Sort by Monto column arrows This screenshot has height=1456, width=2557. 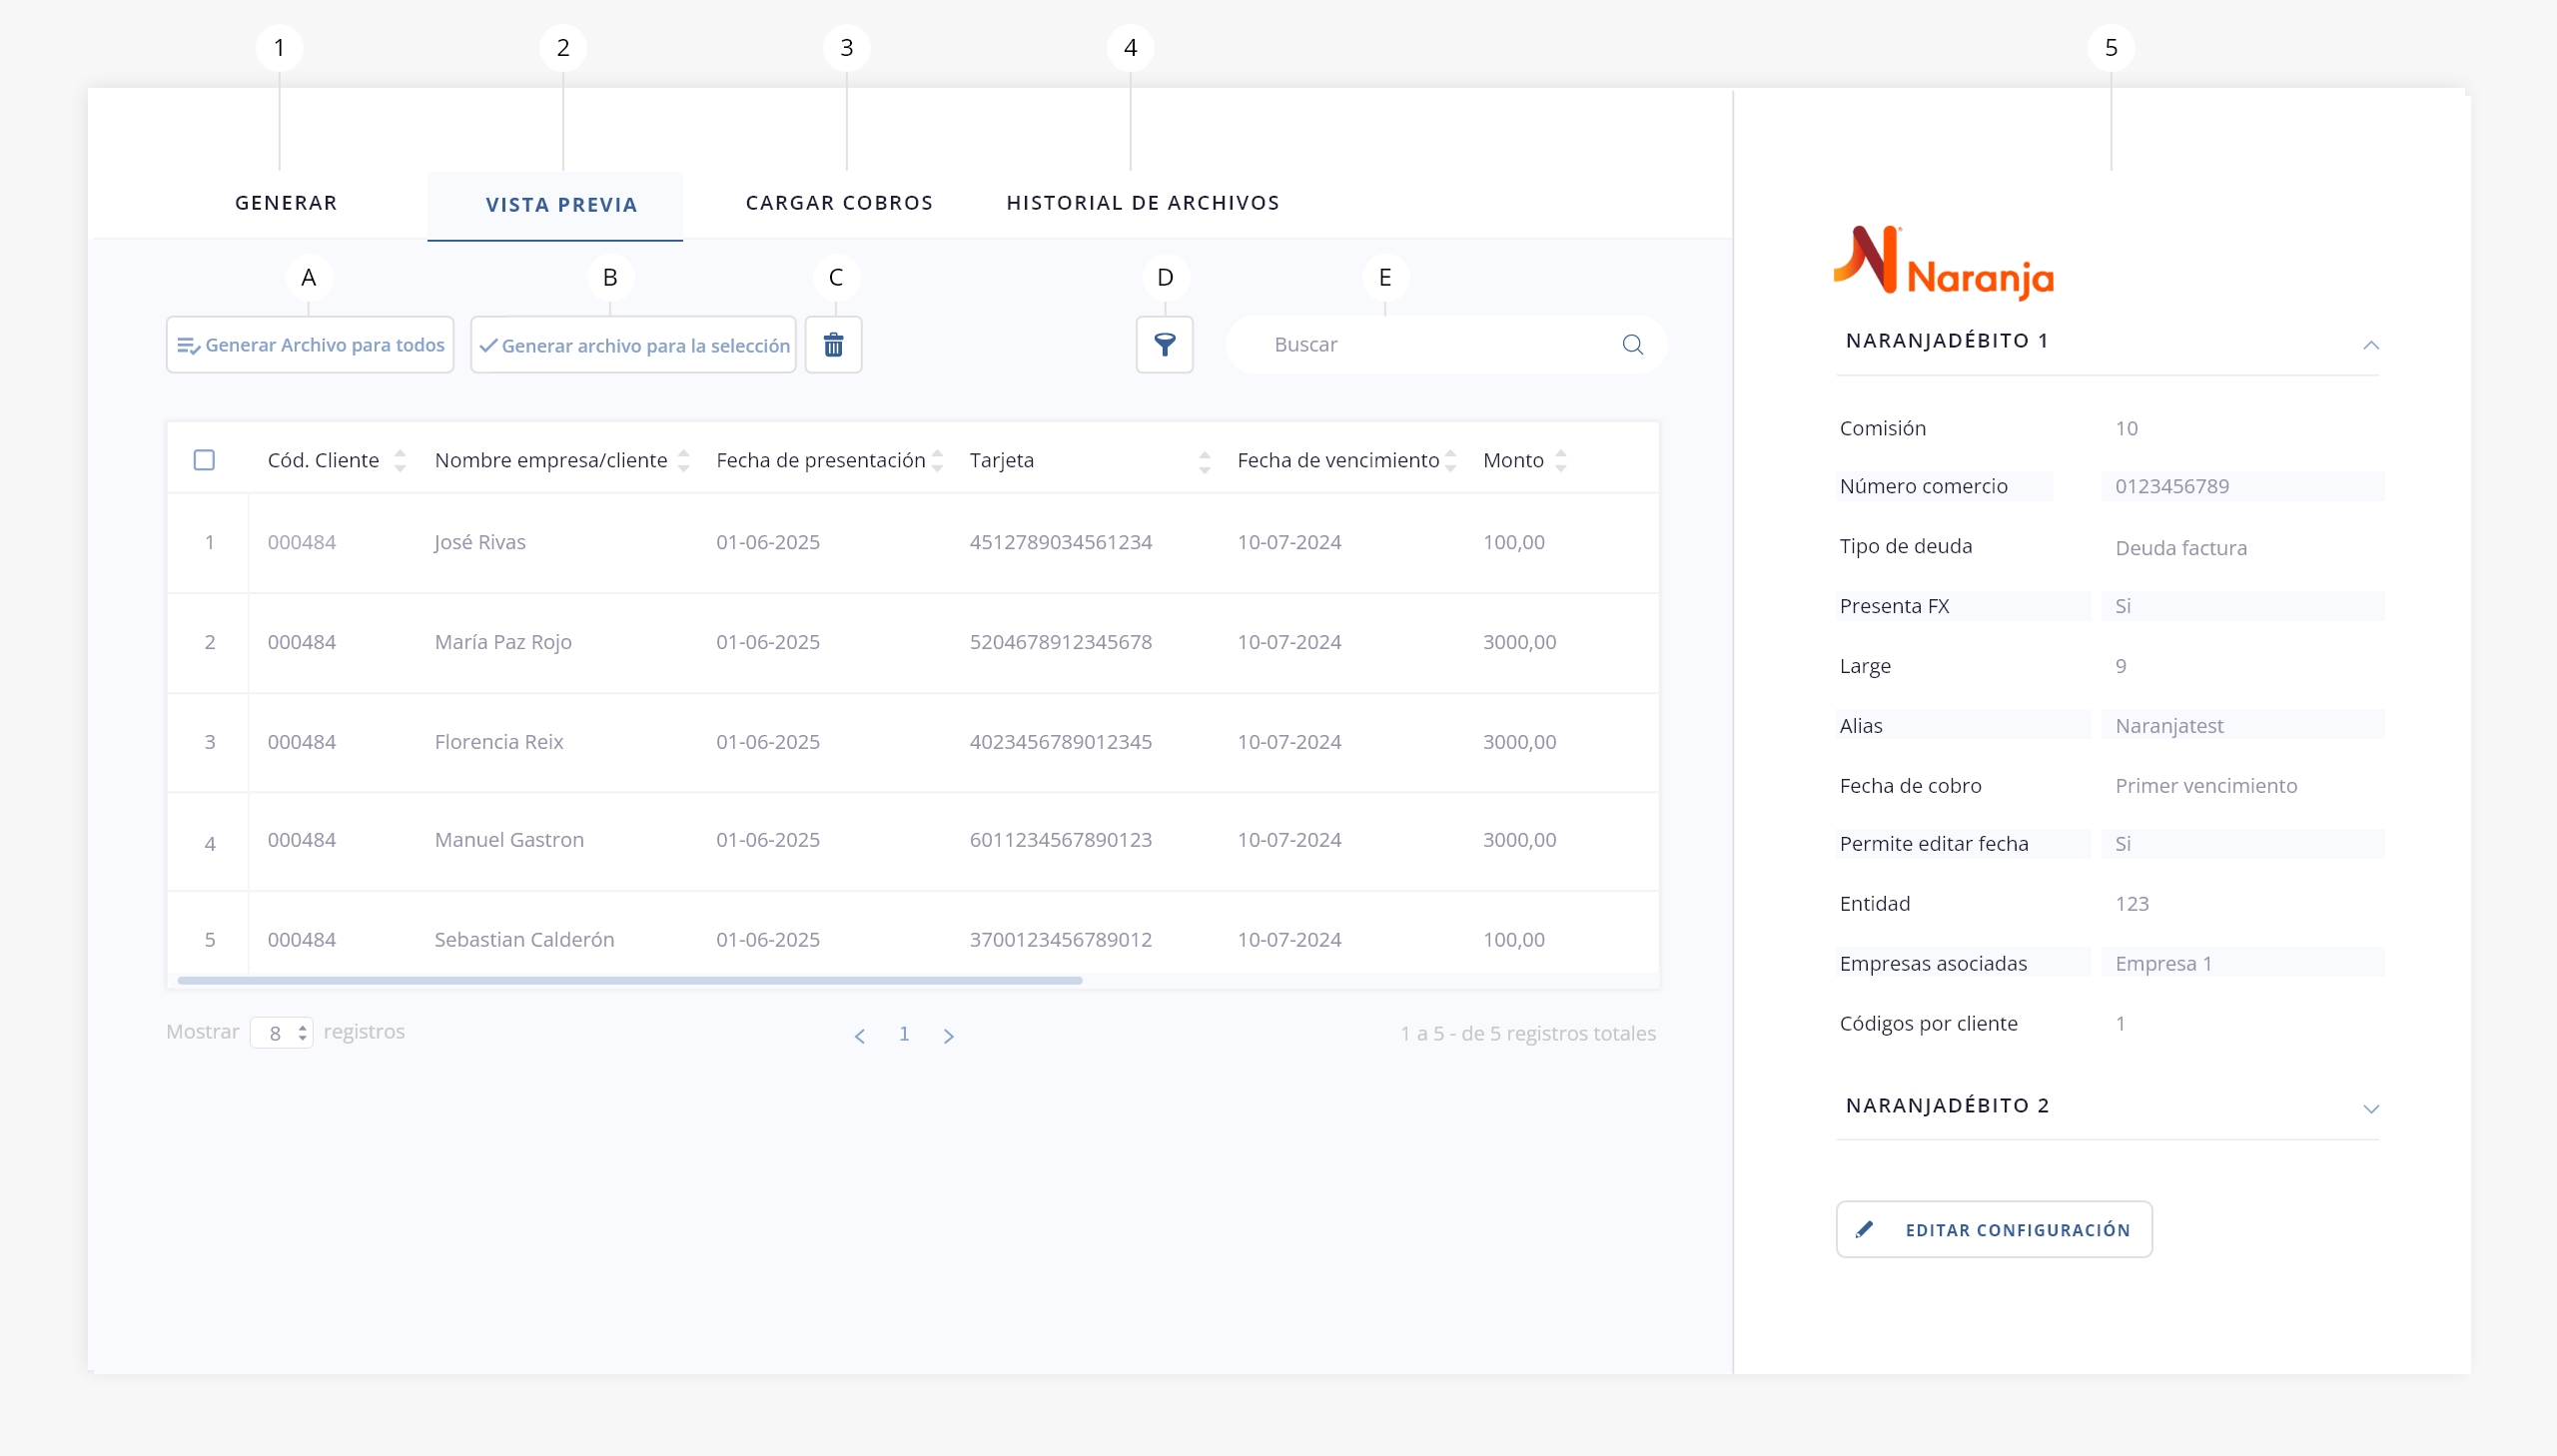point(1560,461)
